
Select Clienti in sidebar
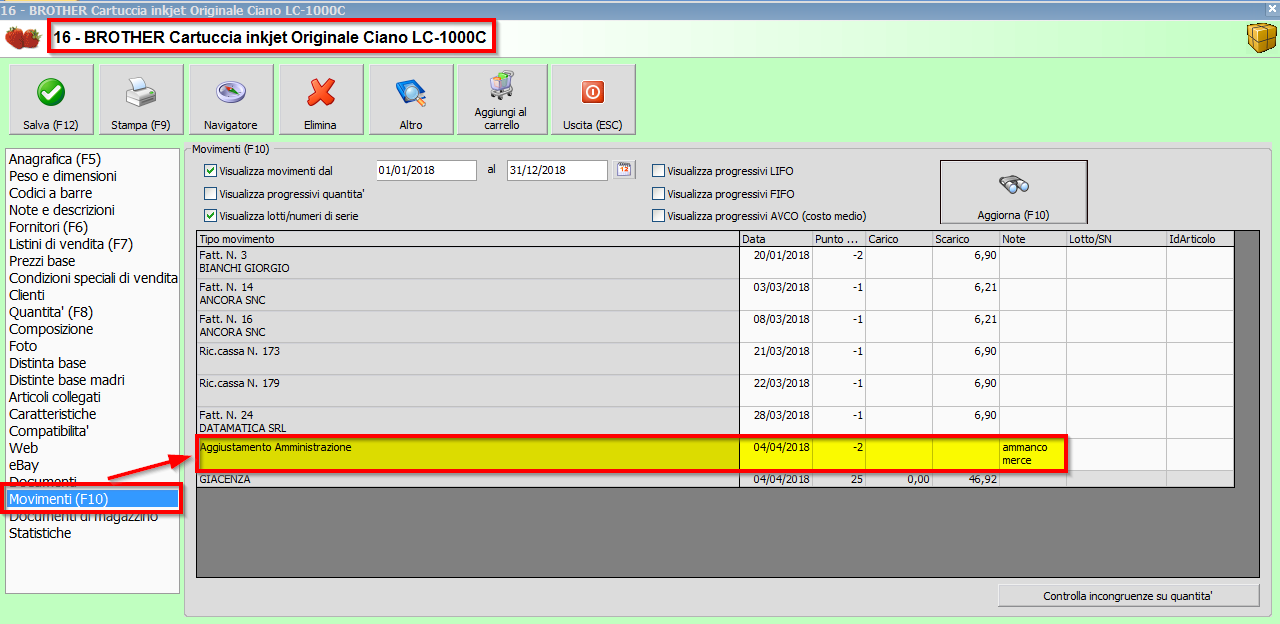click(x=27, y=295)
